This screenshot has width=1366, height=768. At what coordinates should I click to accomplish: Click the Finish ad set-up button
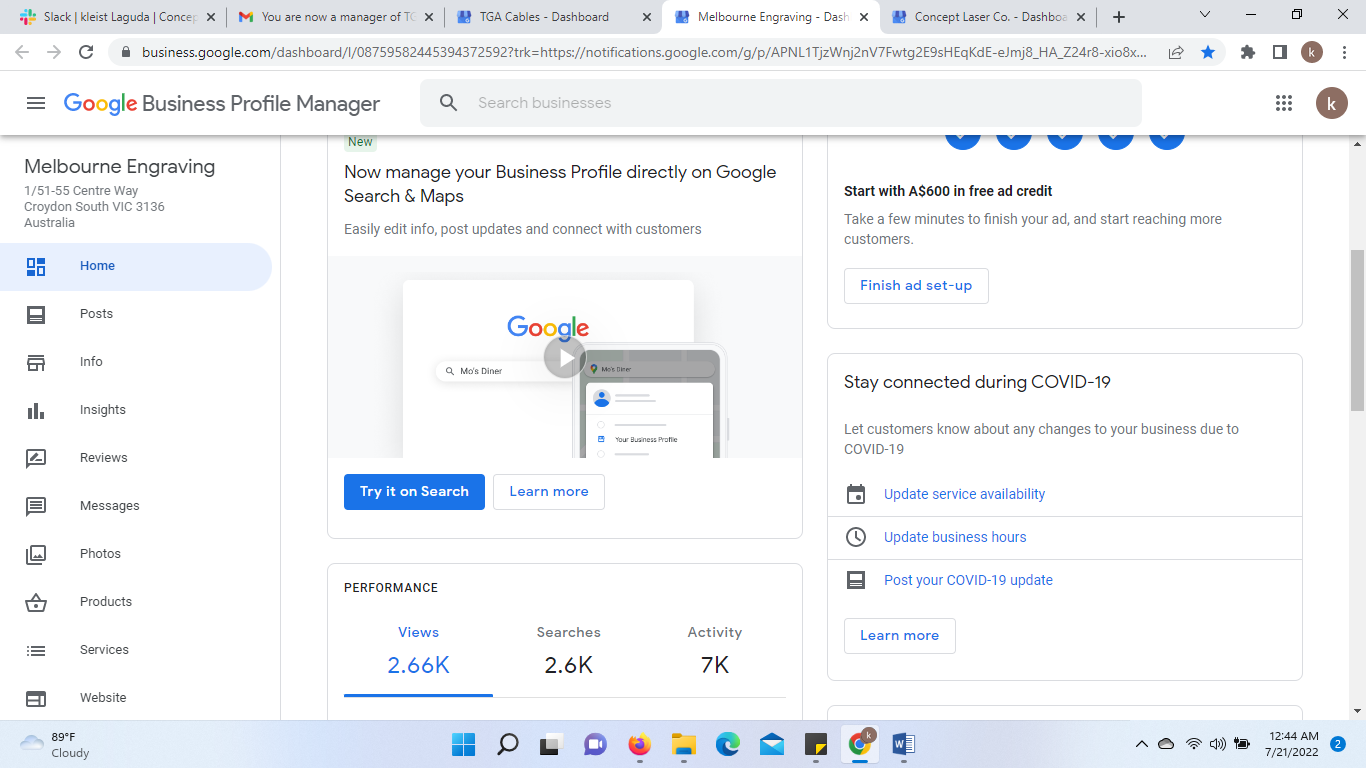pyautogui.click(x=916, y=286)
